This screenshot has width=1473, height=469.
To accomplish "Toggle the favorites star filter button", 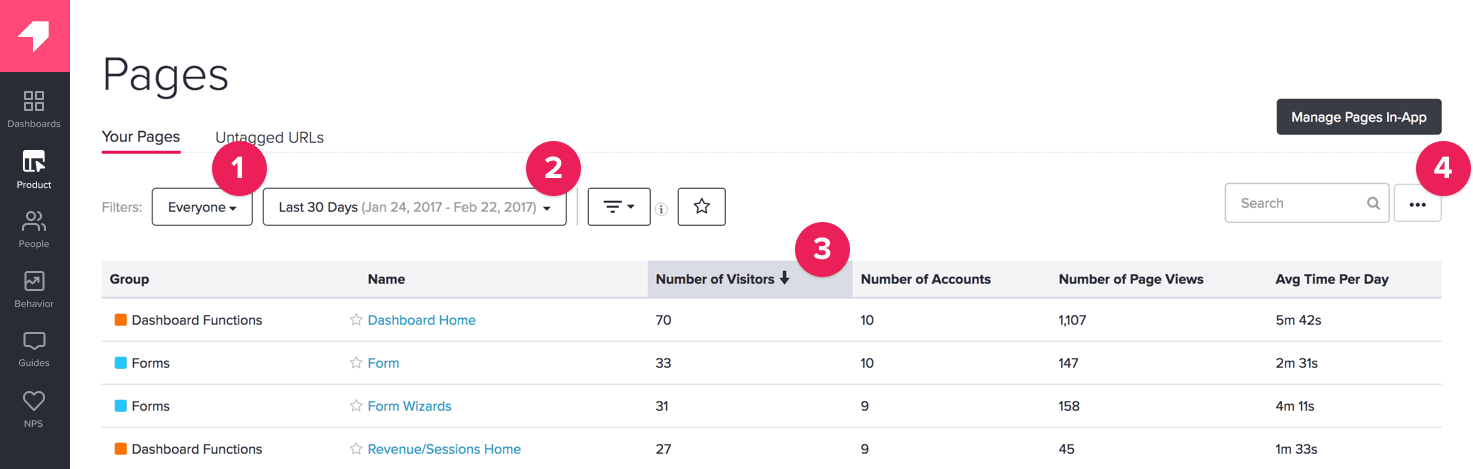I will pos(701,207).
